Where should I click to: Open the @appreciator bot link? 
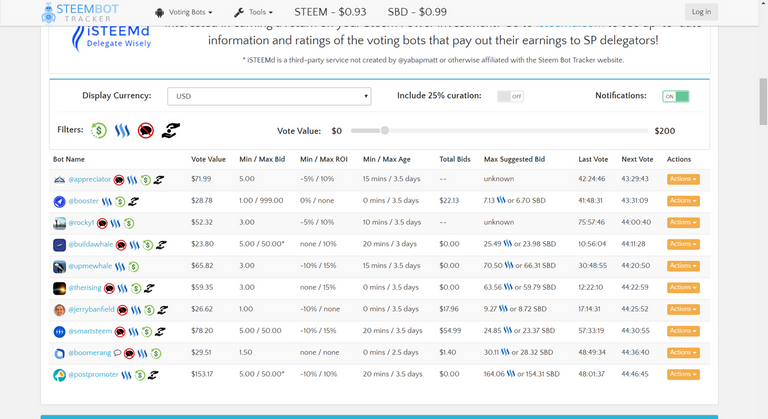tap(89, 179)
